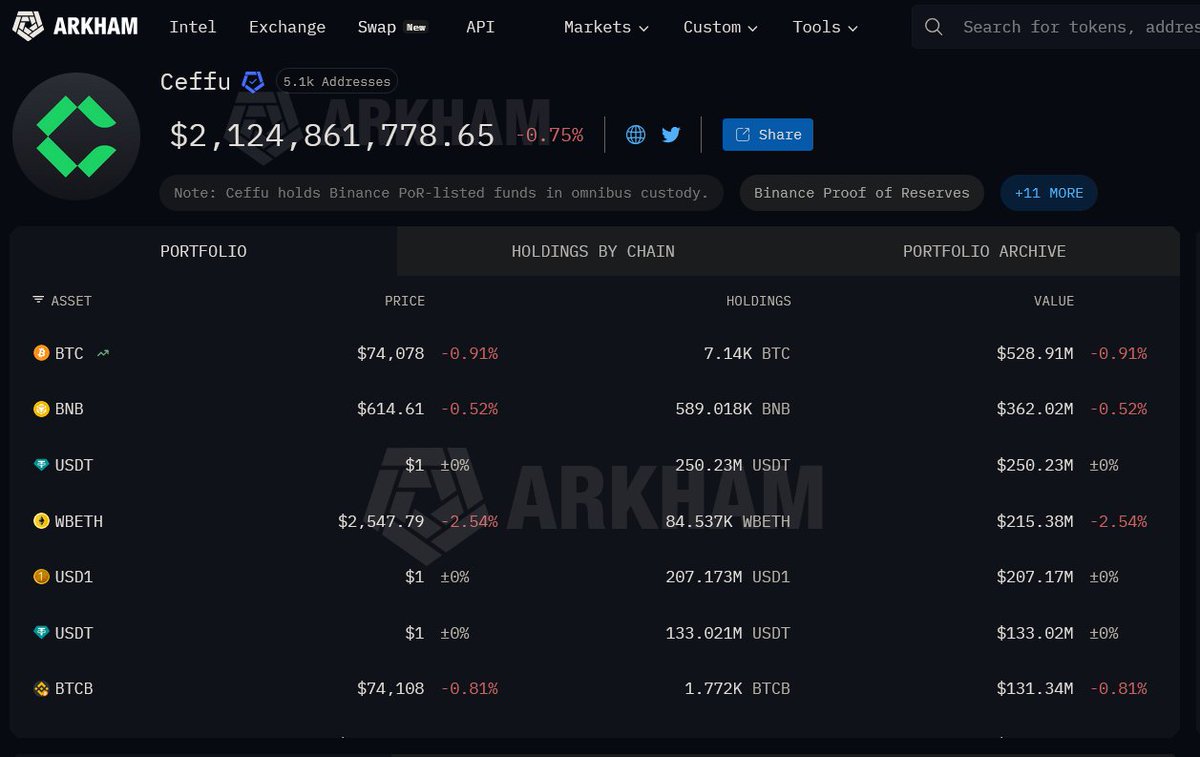The width and height of the screenshot is (1200, 757).
Task: Click the -0.75% portfolio change
Action: point(550,135)
